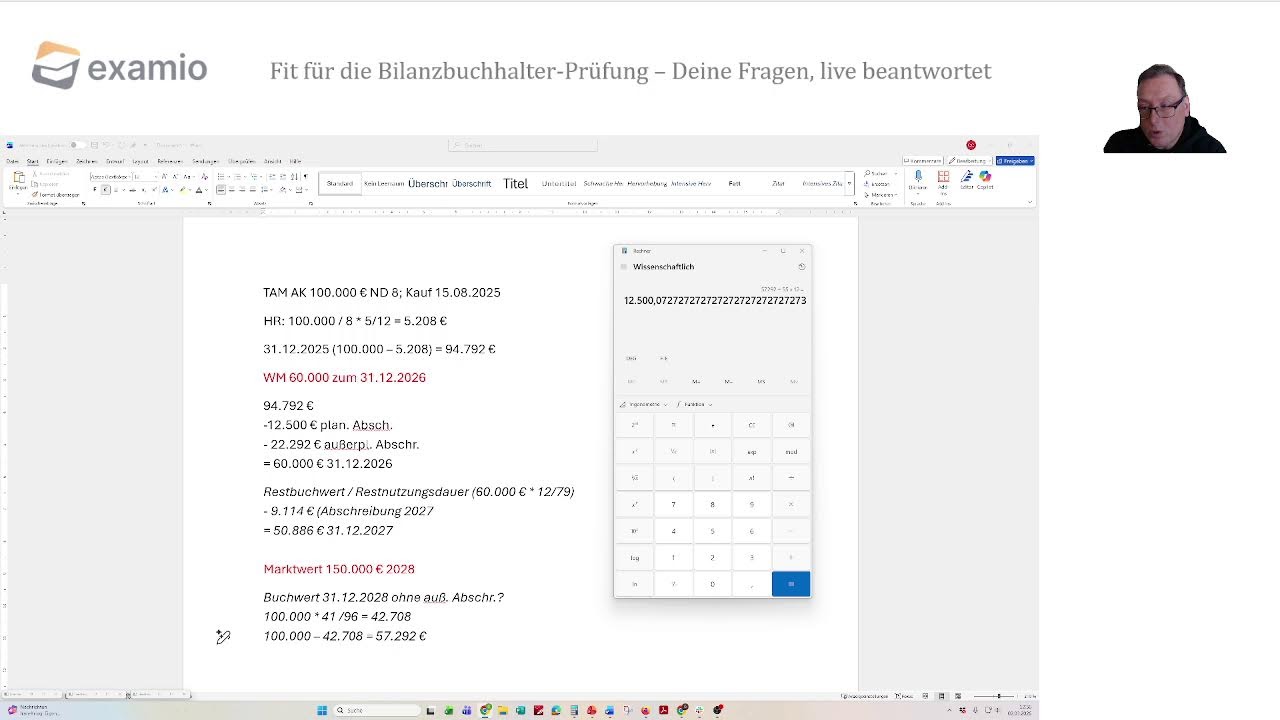This screenshot has width=1280, height=720.
Task: Click the clear formatting icon
Action: click(x=204, y=177)
